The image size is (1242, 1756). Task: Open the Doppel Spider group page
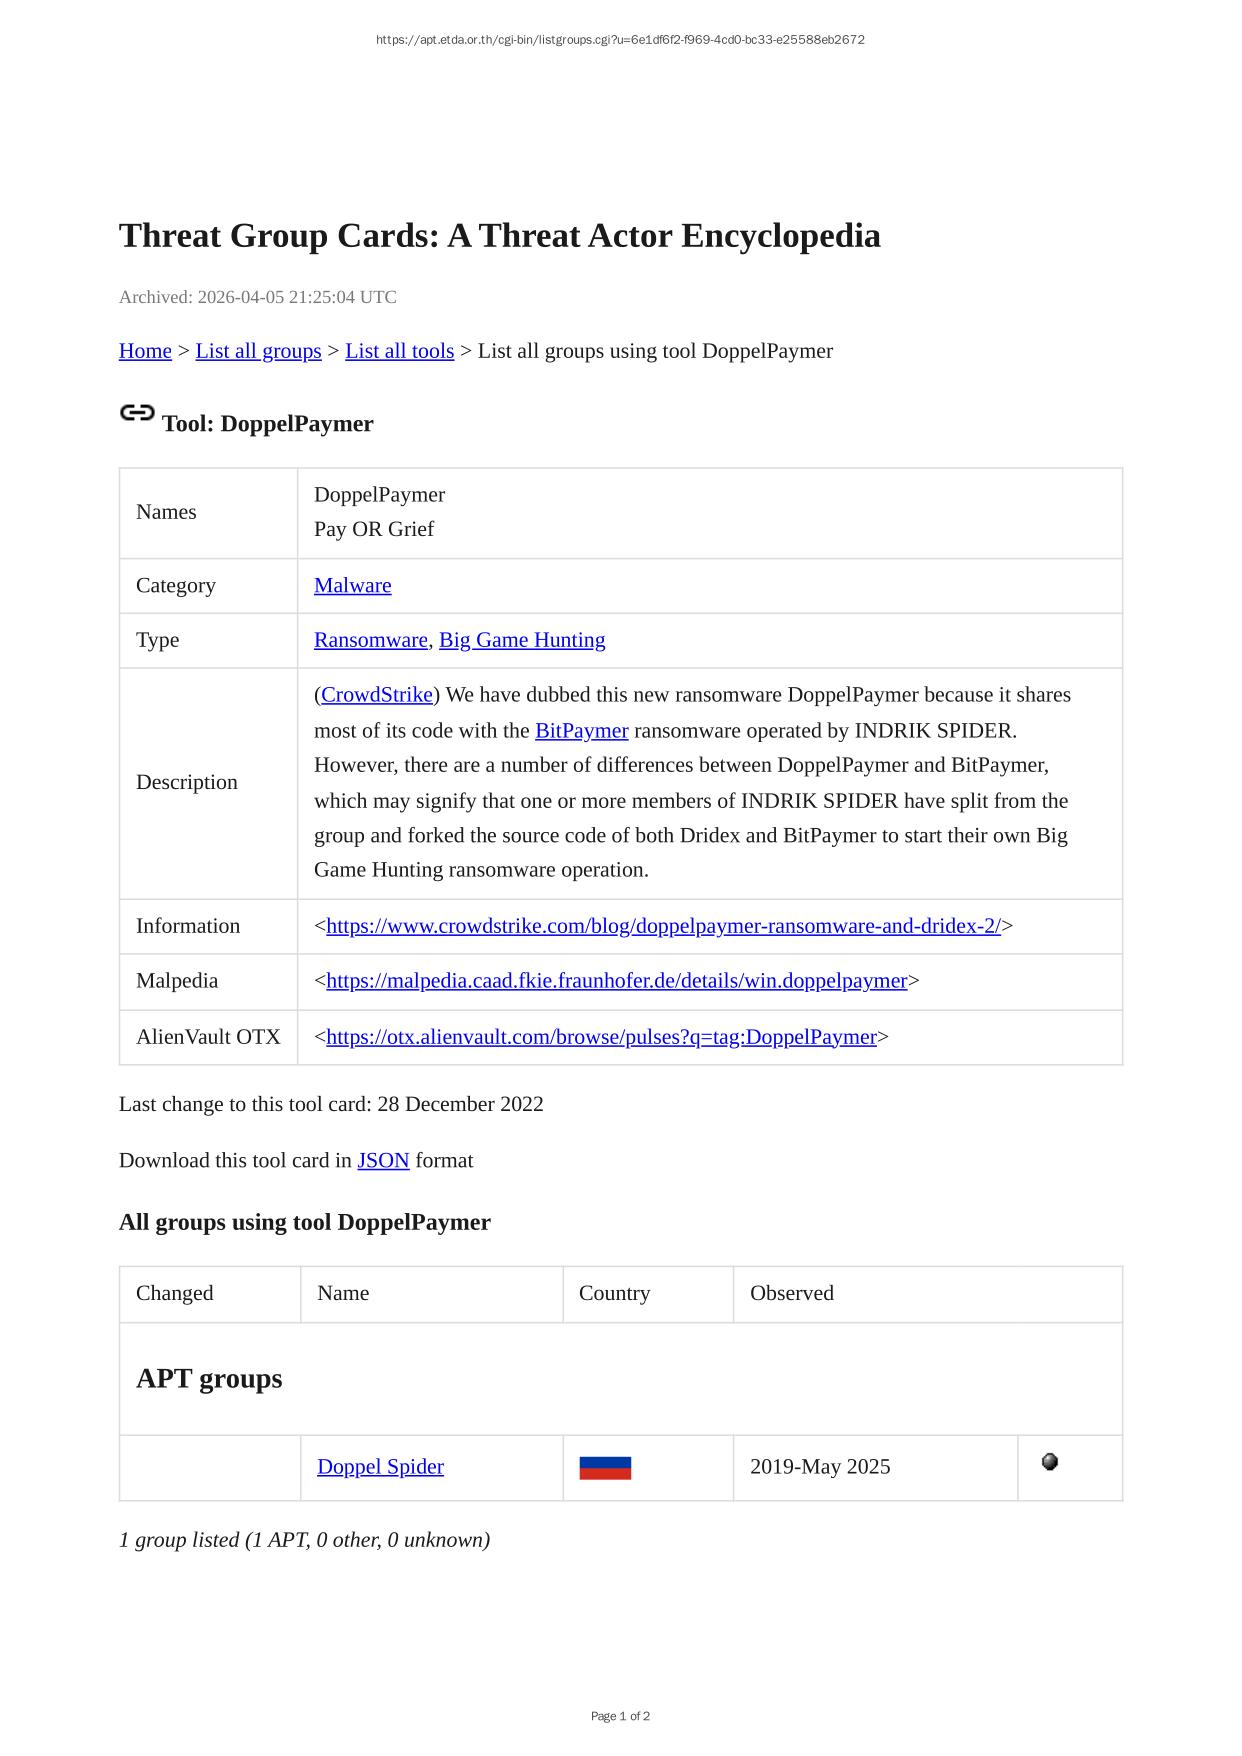pos(380,1467)
